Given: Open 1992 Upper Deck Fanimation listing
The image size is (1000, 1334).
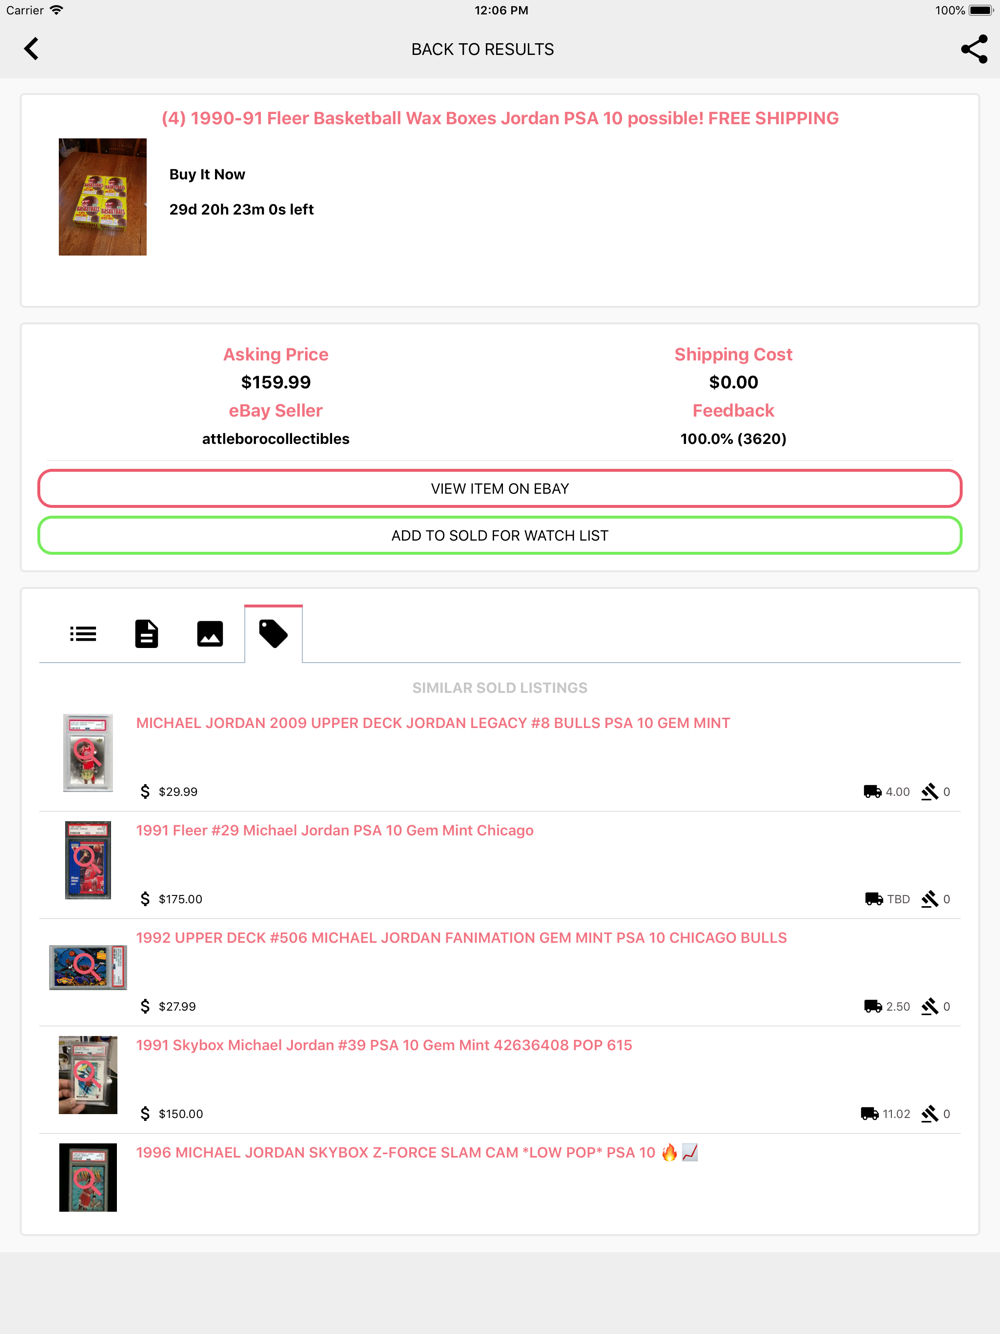Looking at the screenshot, I should (x=461, y=938).
